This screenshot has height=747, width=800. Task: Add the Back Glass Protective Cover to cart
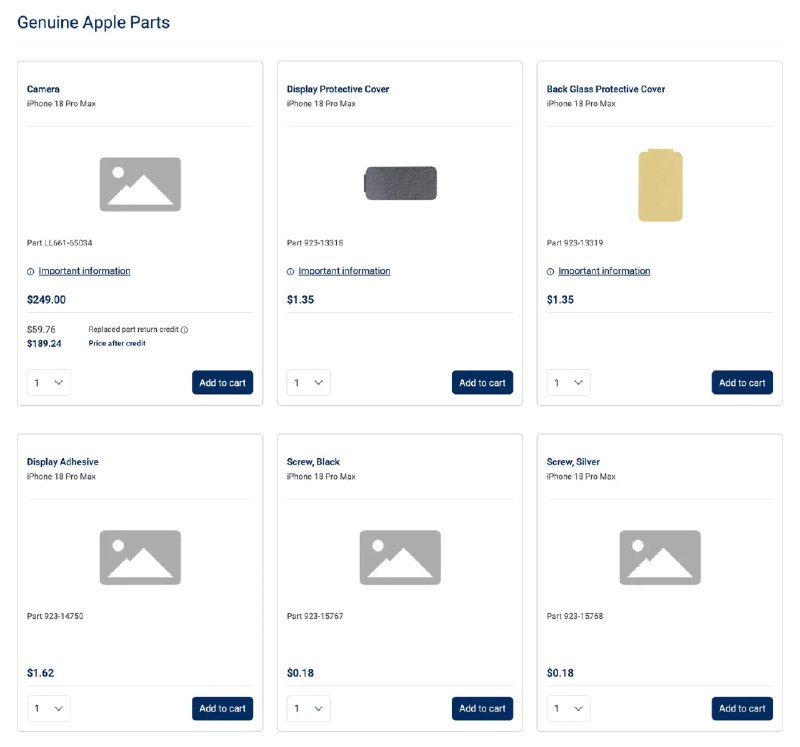coord(742,383)
